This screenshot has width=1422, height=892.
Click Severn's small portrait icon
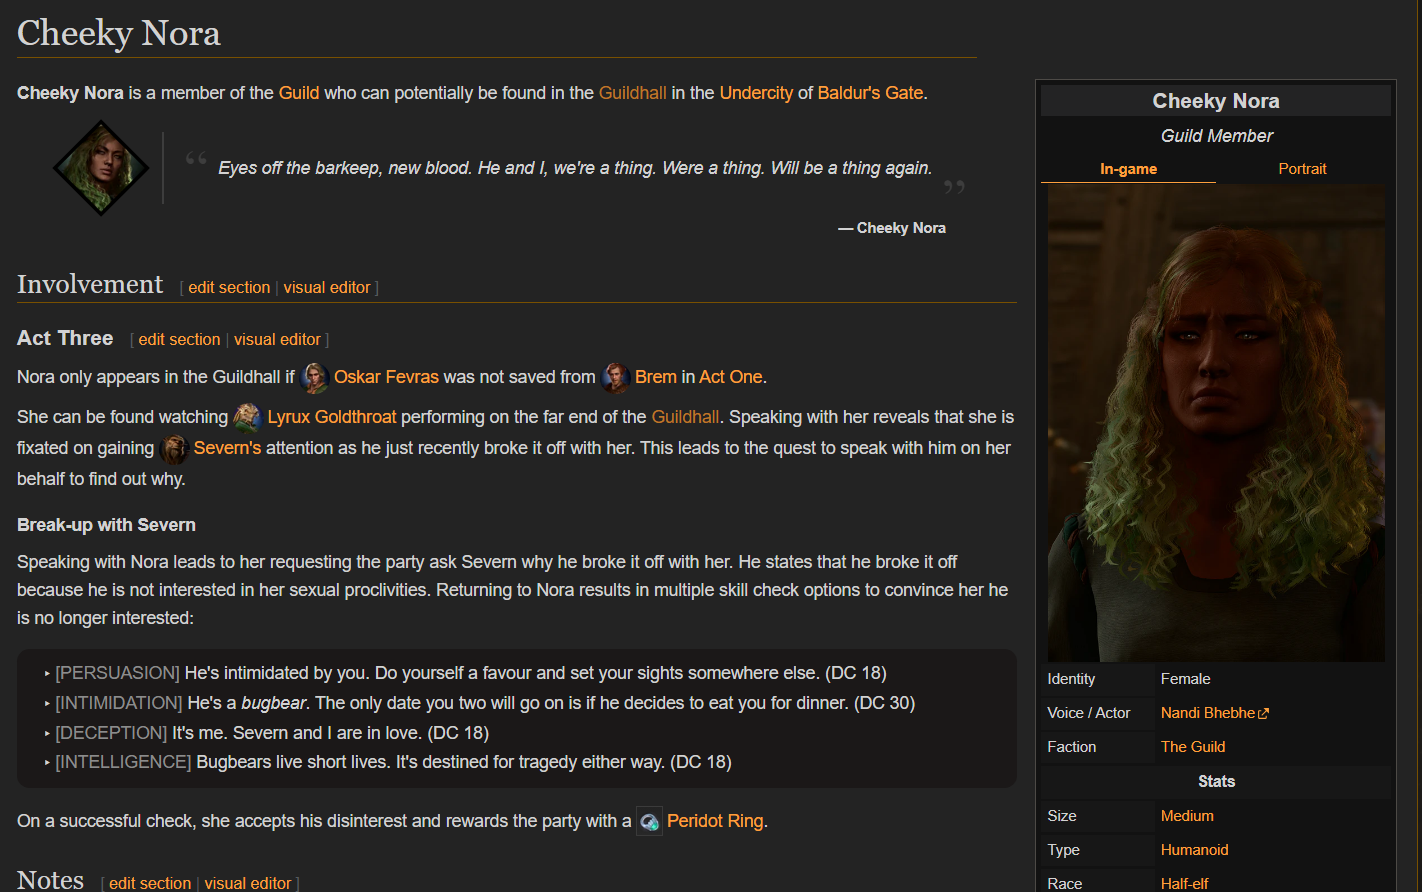point(174,449)
